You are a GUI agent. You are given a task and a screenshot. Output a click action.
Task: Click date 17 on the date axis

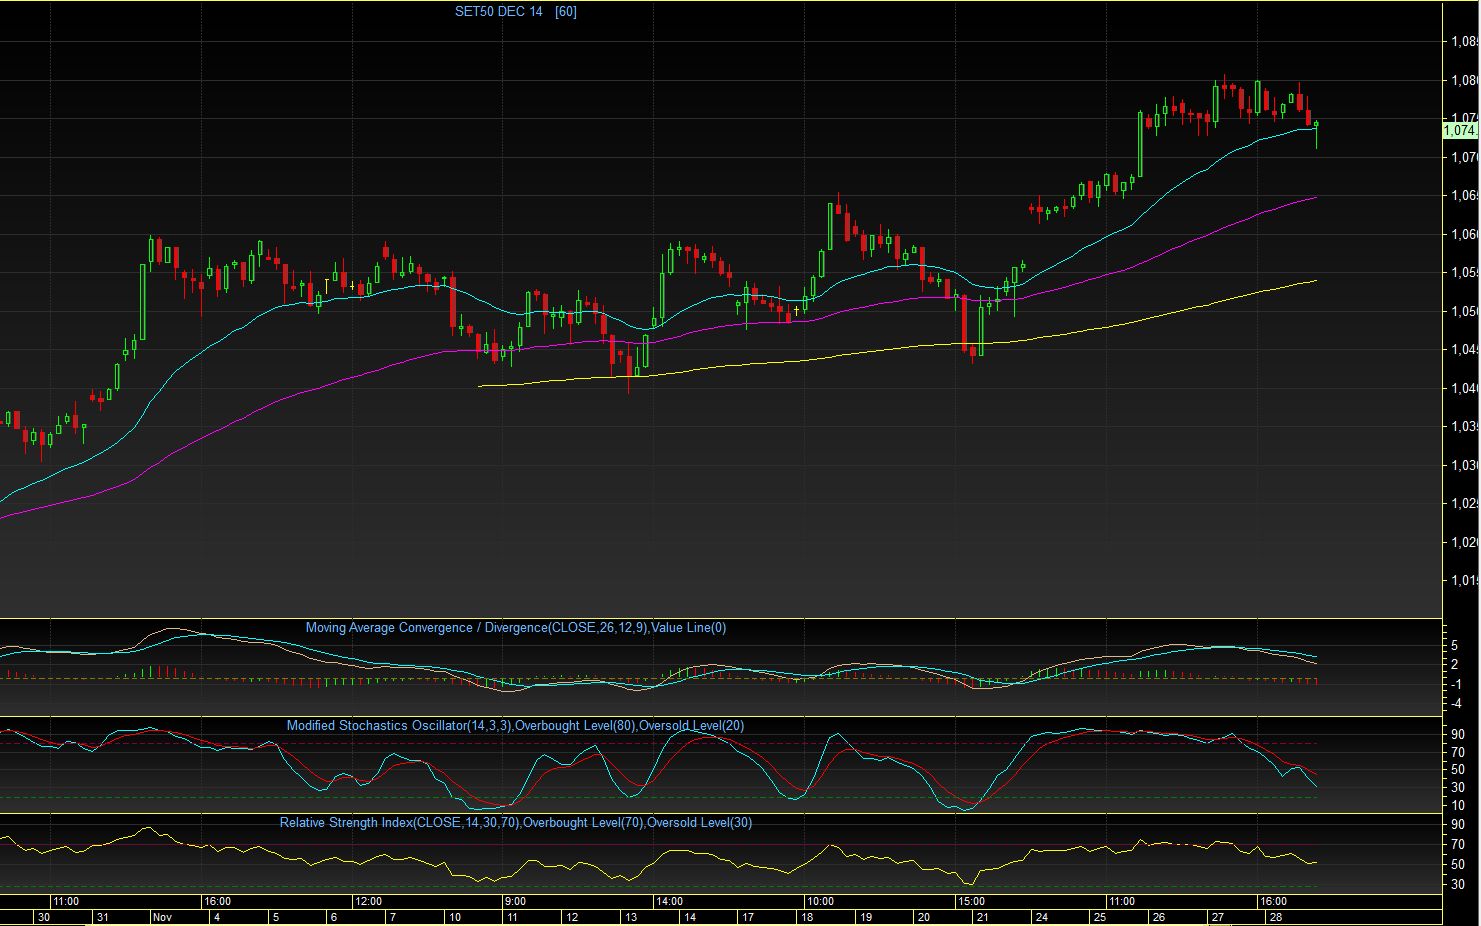748,918
